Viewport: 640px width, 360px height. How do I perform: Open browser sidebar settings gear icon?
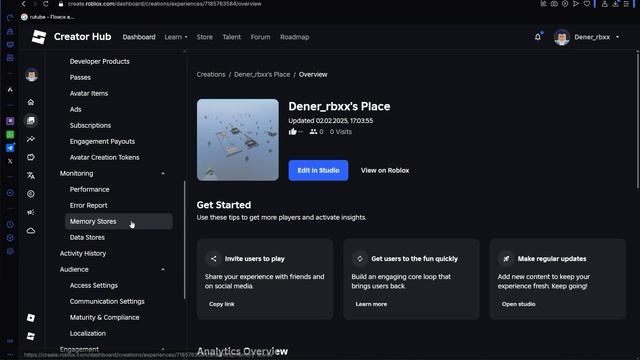click(10, 251)
